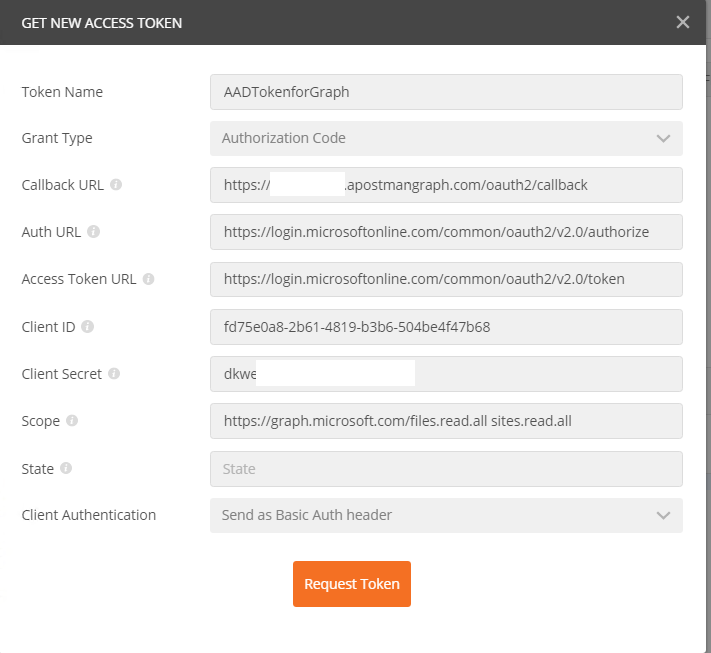Click Access Token URL info icon
711x653 pixels.
click(148, 279)
